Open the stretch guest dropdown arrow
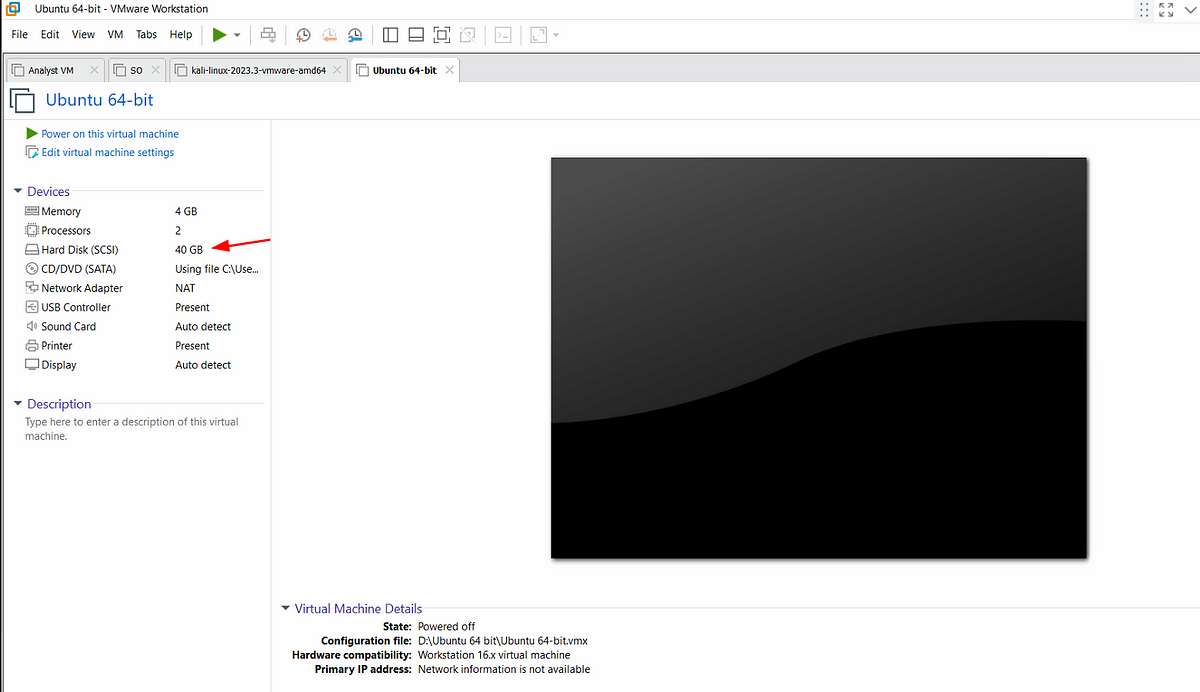 coord(556,35)
